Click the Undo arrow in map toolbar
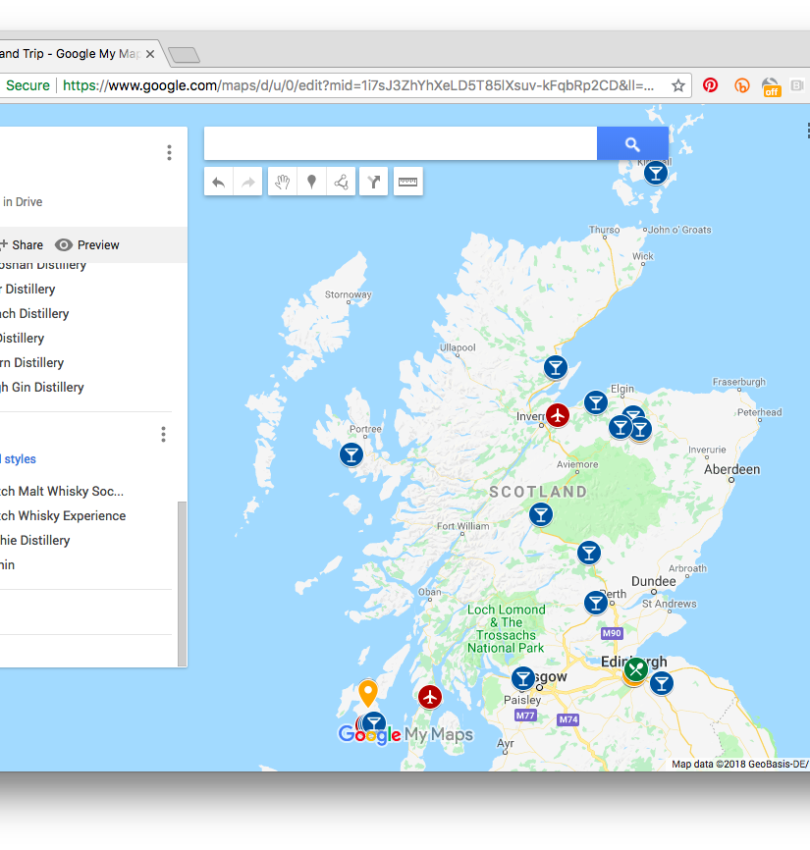The image size is (810, 850). pyautogui.click(x=218, y=182)
